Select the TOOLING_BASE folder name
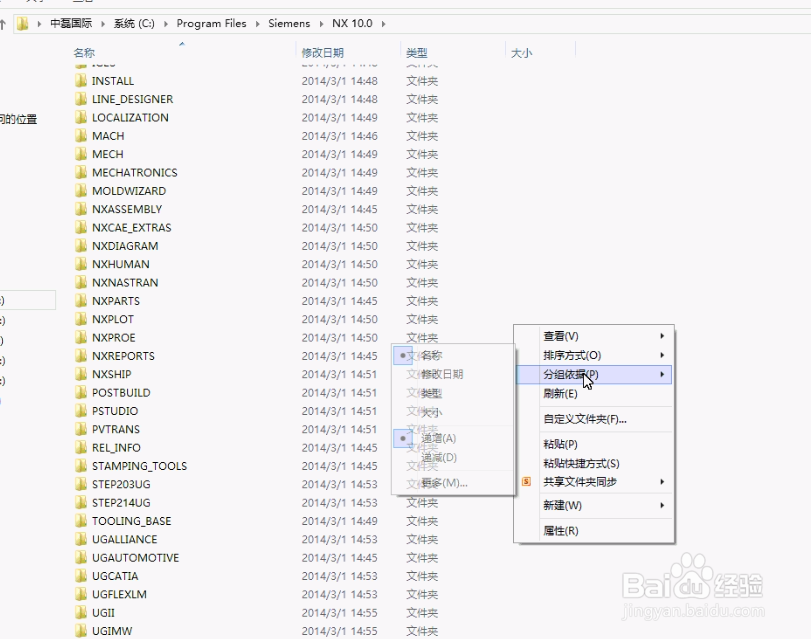This screenshot has width=811, height=639. [x=131, y=521]
